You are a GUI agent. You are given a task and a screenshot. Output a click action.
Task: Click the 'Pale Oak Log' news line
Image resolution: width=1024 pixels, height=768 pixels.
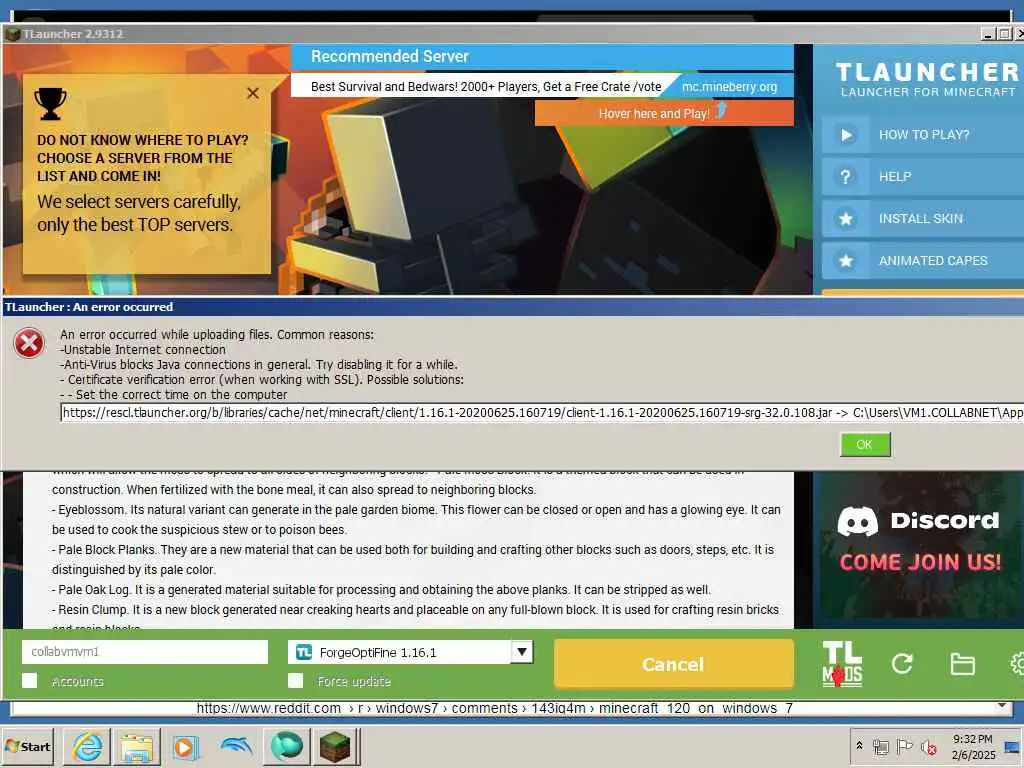(x=381, y=590)
